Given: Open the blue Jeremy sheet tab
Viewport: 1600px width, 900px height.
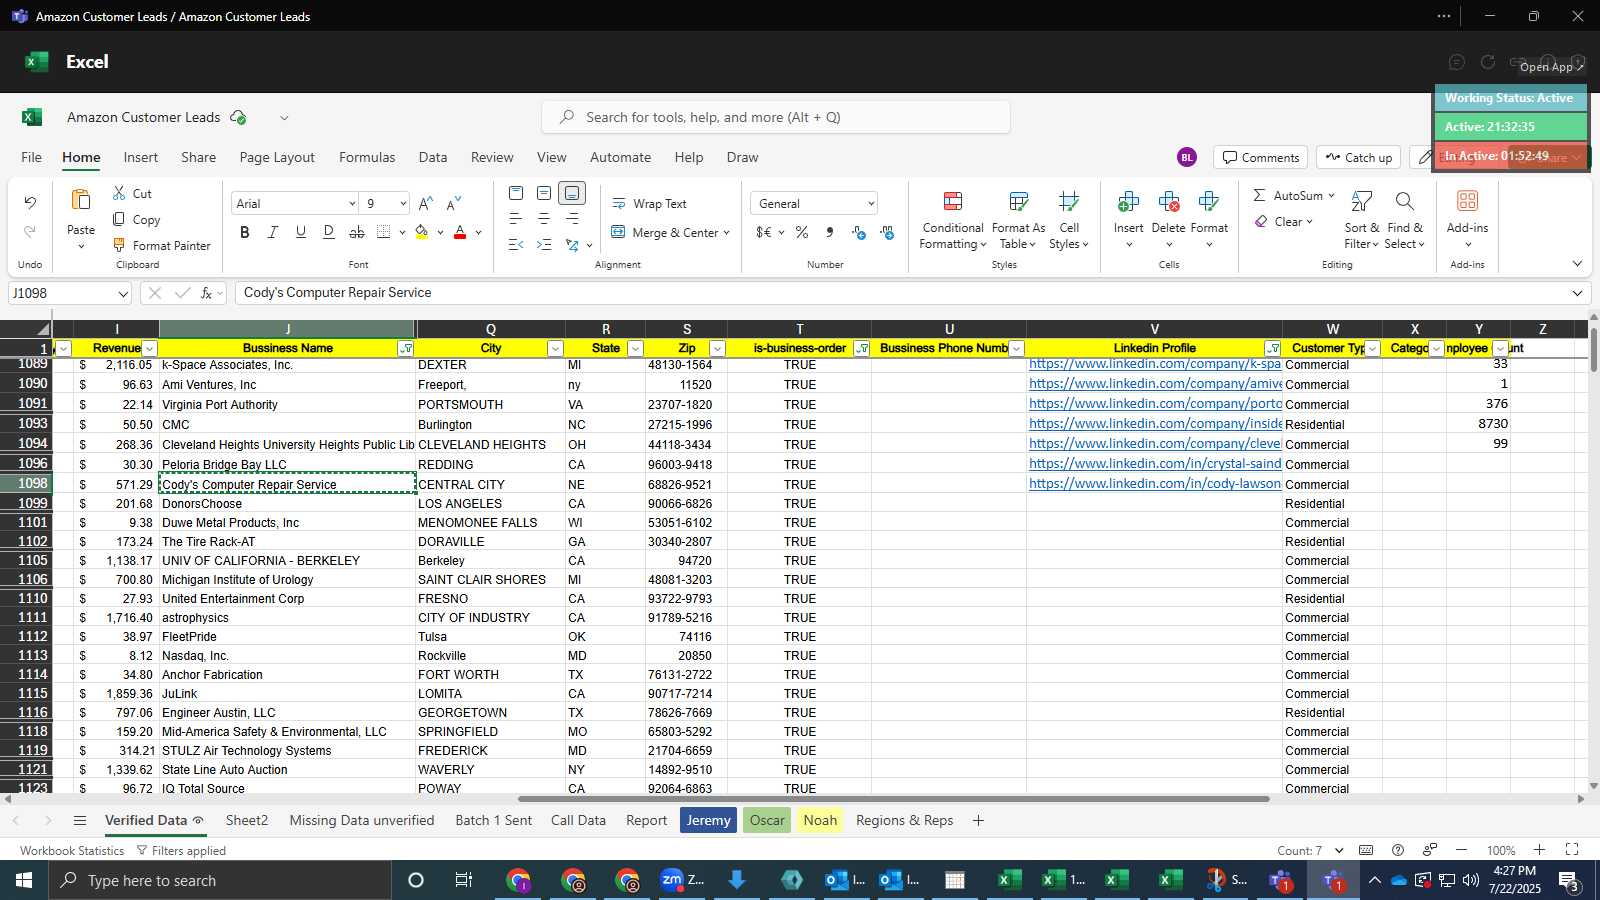Looking at the screenshot, I should click(x=709, y=820).
